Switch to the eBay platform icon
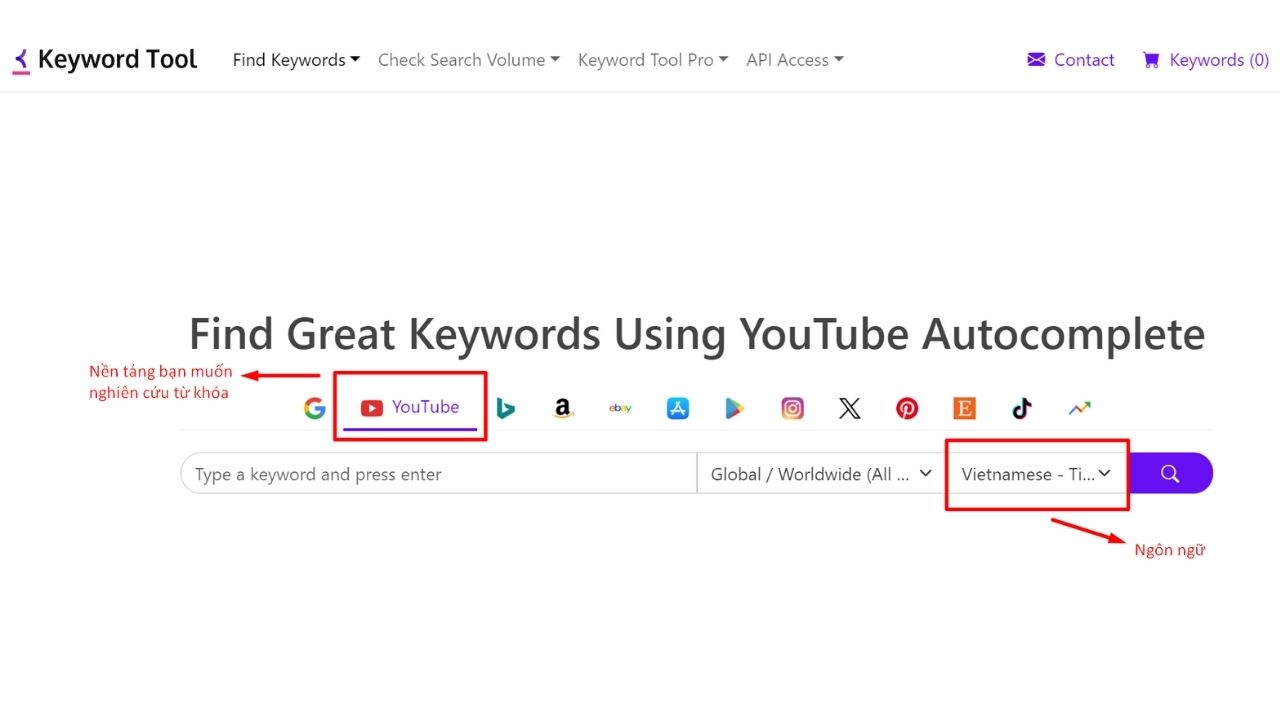Screen dimensions: 1280x720 (620, 408)
